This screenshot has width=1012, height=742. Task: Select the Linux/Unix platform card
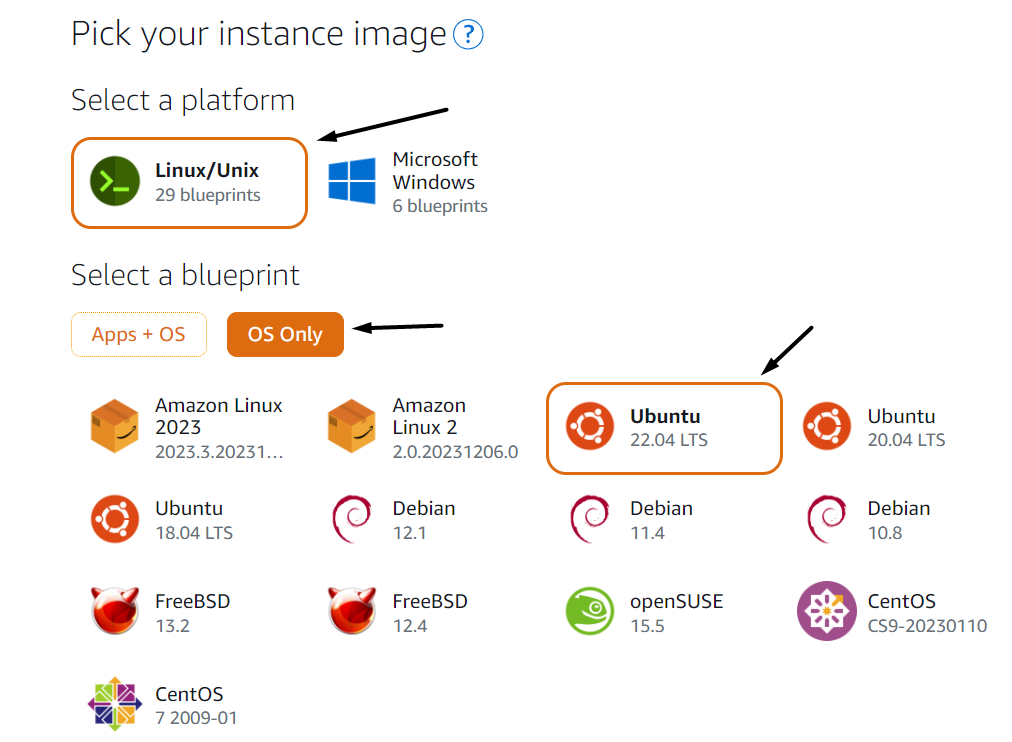coord(190,182)
